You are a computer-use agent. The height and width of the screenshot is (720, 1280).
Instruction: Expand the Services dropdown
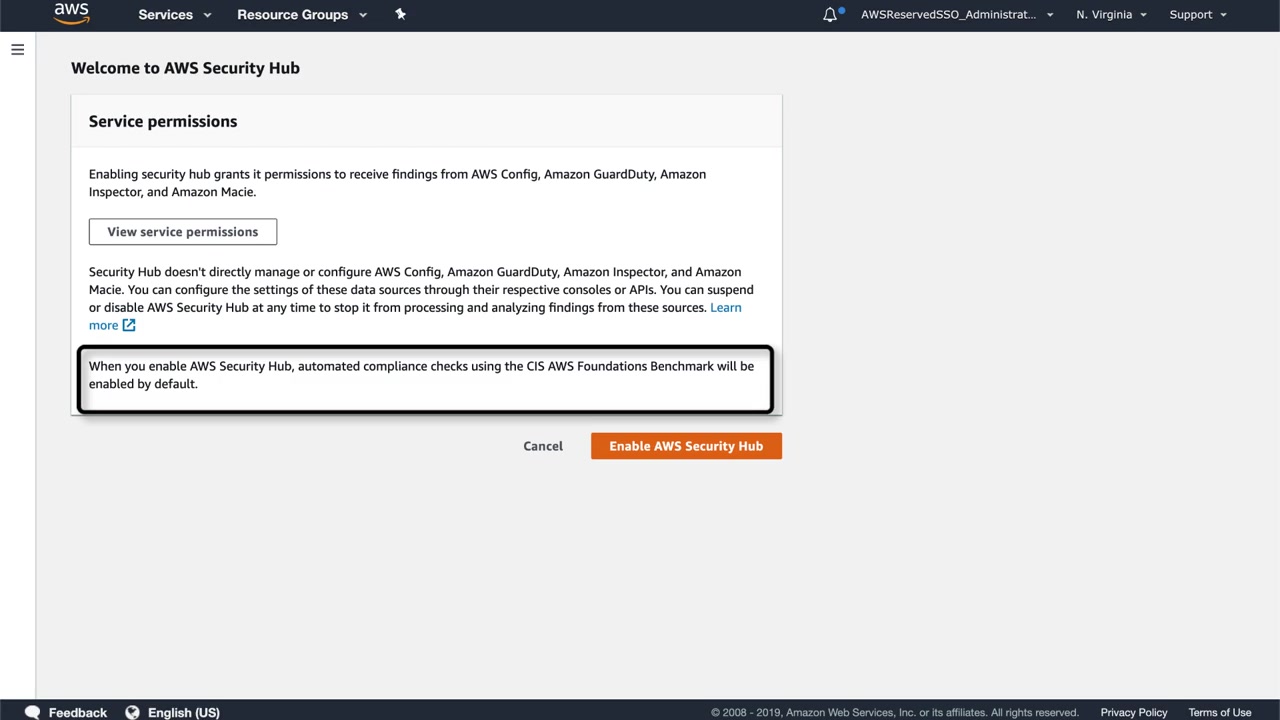(x=175, y=15)
